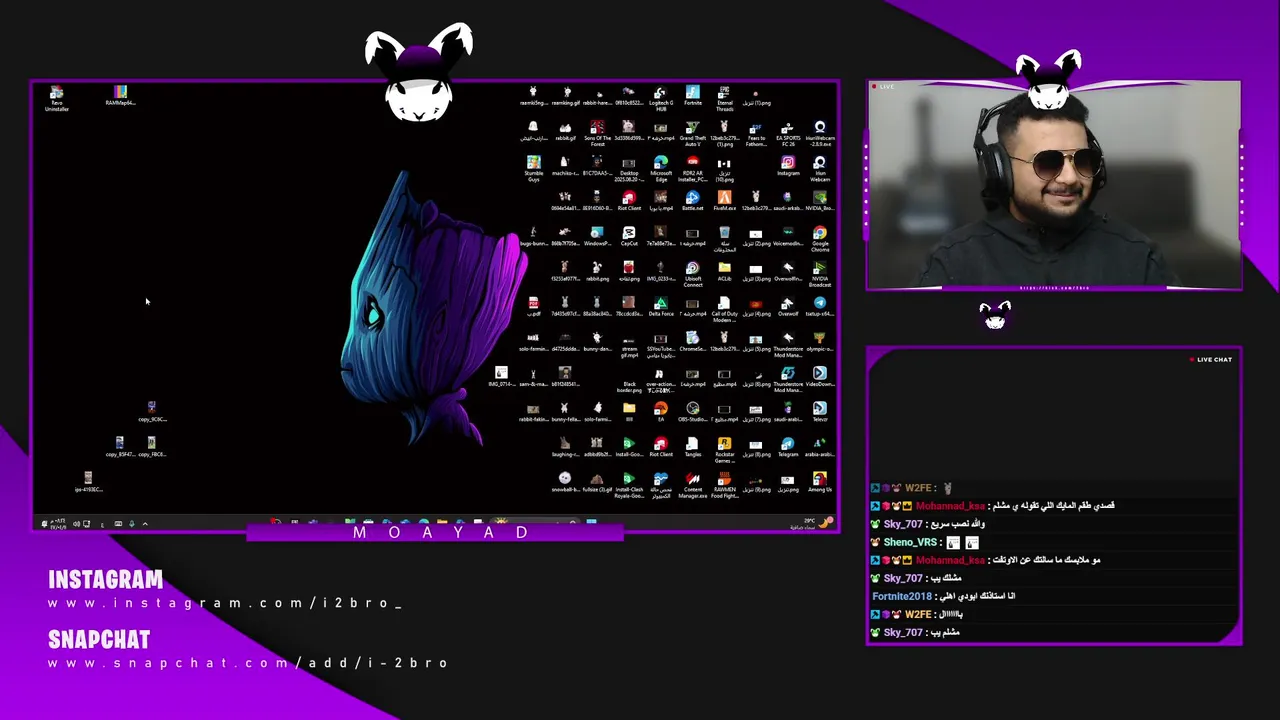
Task: Open the Instagram desktop shortcut
Action: 788,166
